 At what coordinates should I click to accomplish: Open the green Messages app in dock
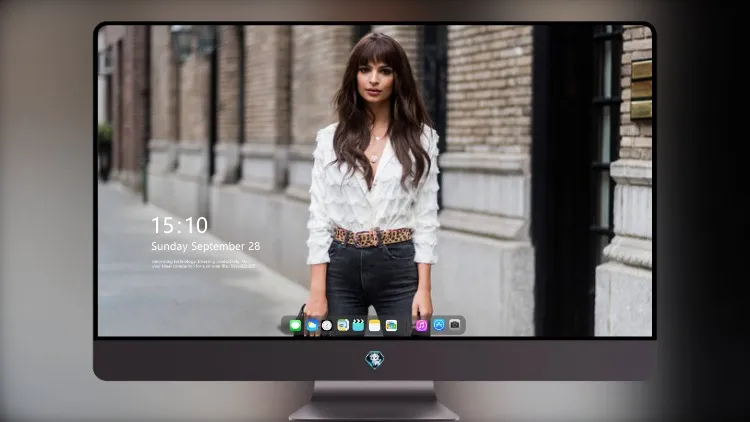point(295,326)
